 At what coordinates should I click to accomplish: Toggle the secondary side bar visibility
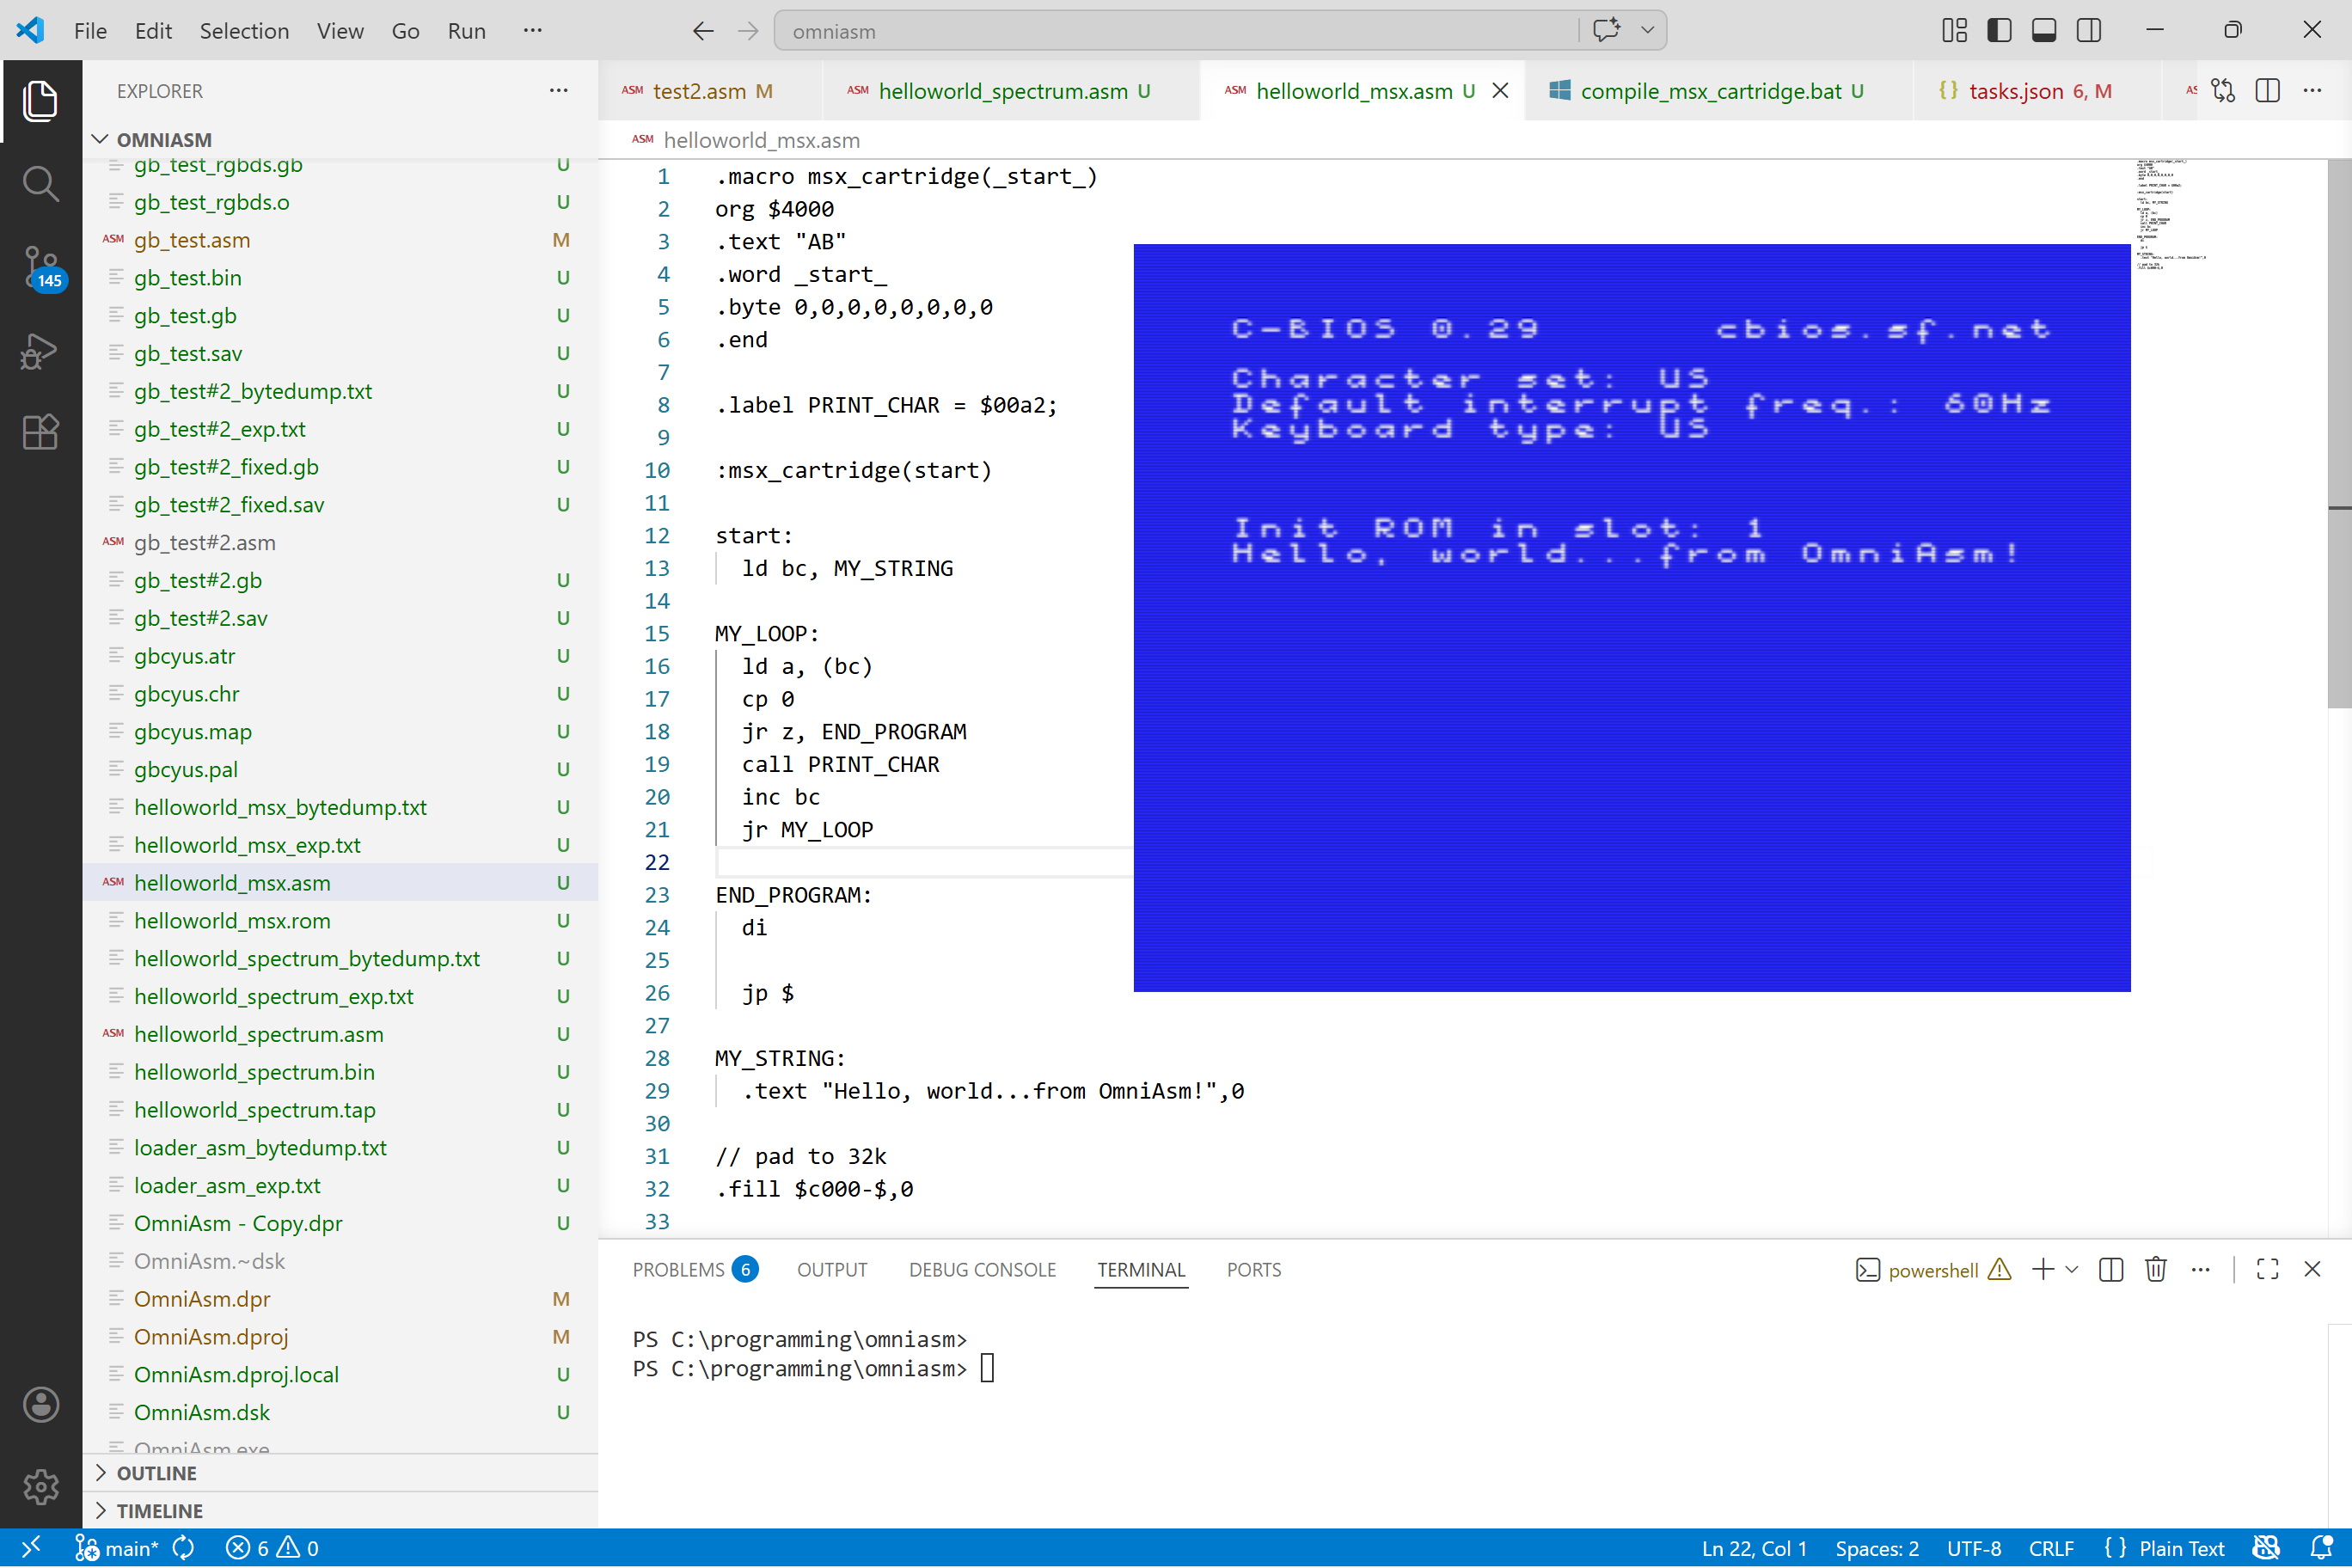pos(2089,30)
